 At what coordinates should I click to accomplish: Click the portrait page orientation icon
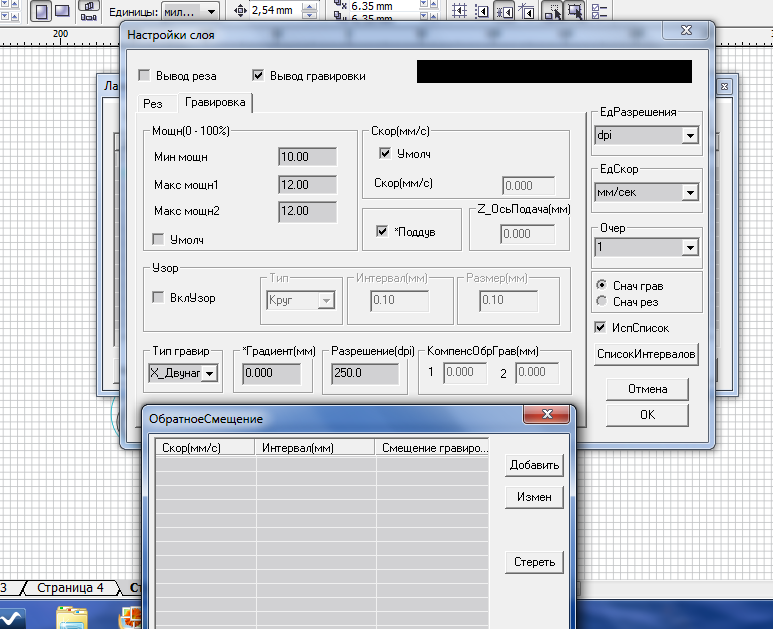40,11
